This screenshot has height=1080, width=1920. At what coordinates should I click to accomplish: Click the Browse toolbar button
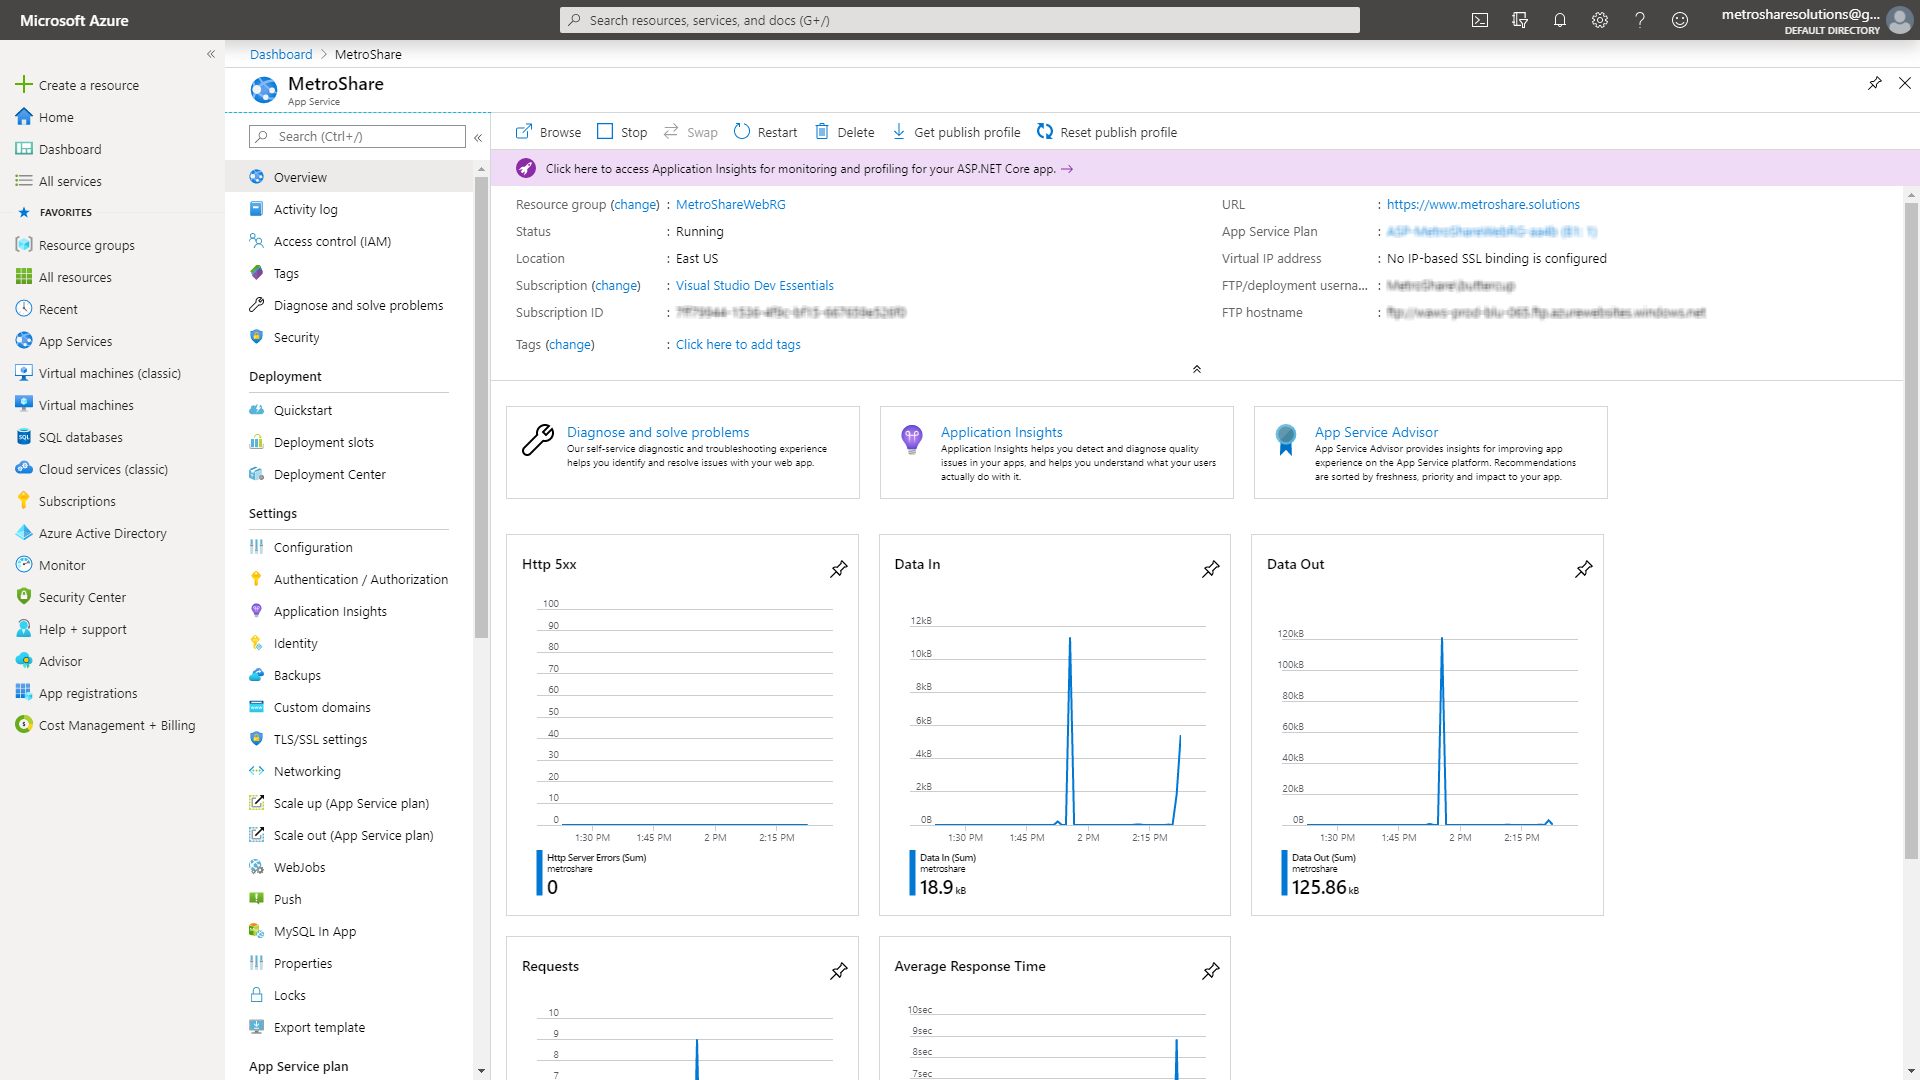(x=548, y=132)
